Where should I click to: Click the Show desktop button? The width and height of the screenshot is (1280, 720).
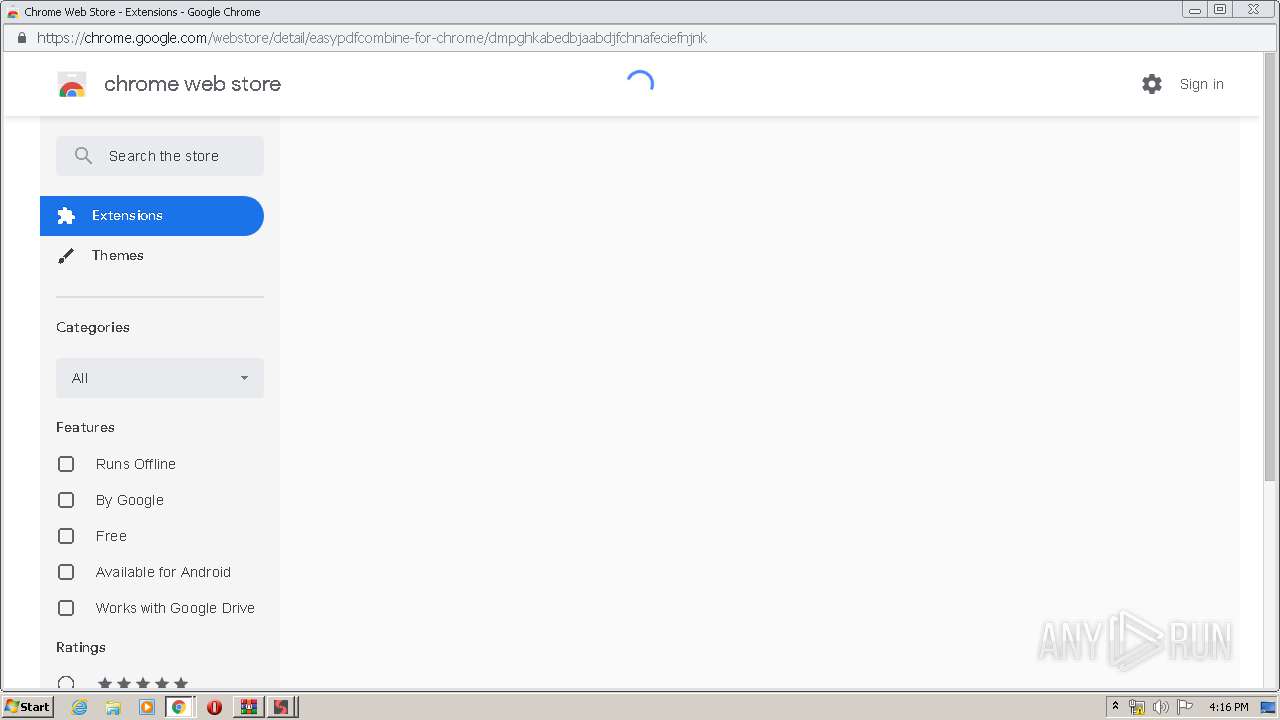point(1269,707)
